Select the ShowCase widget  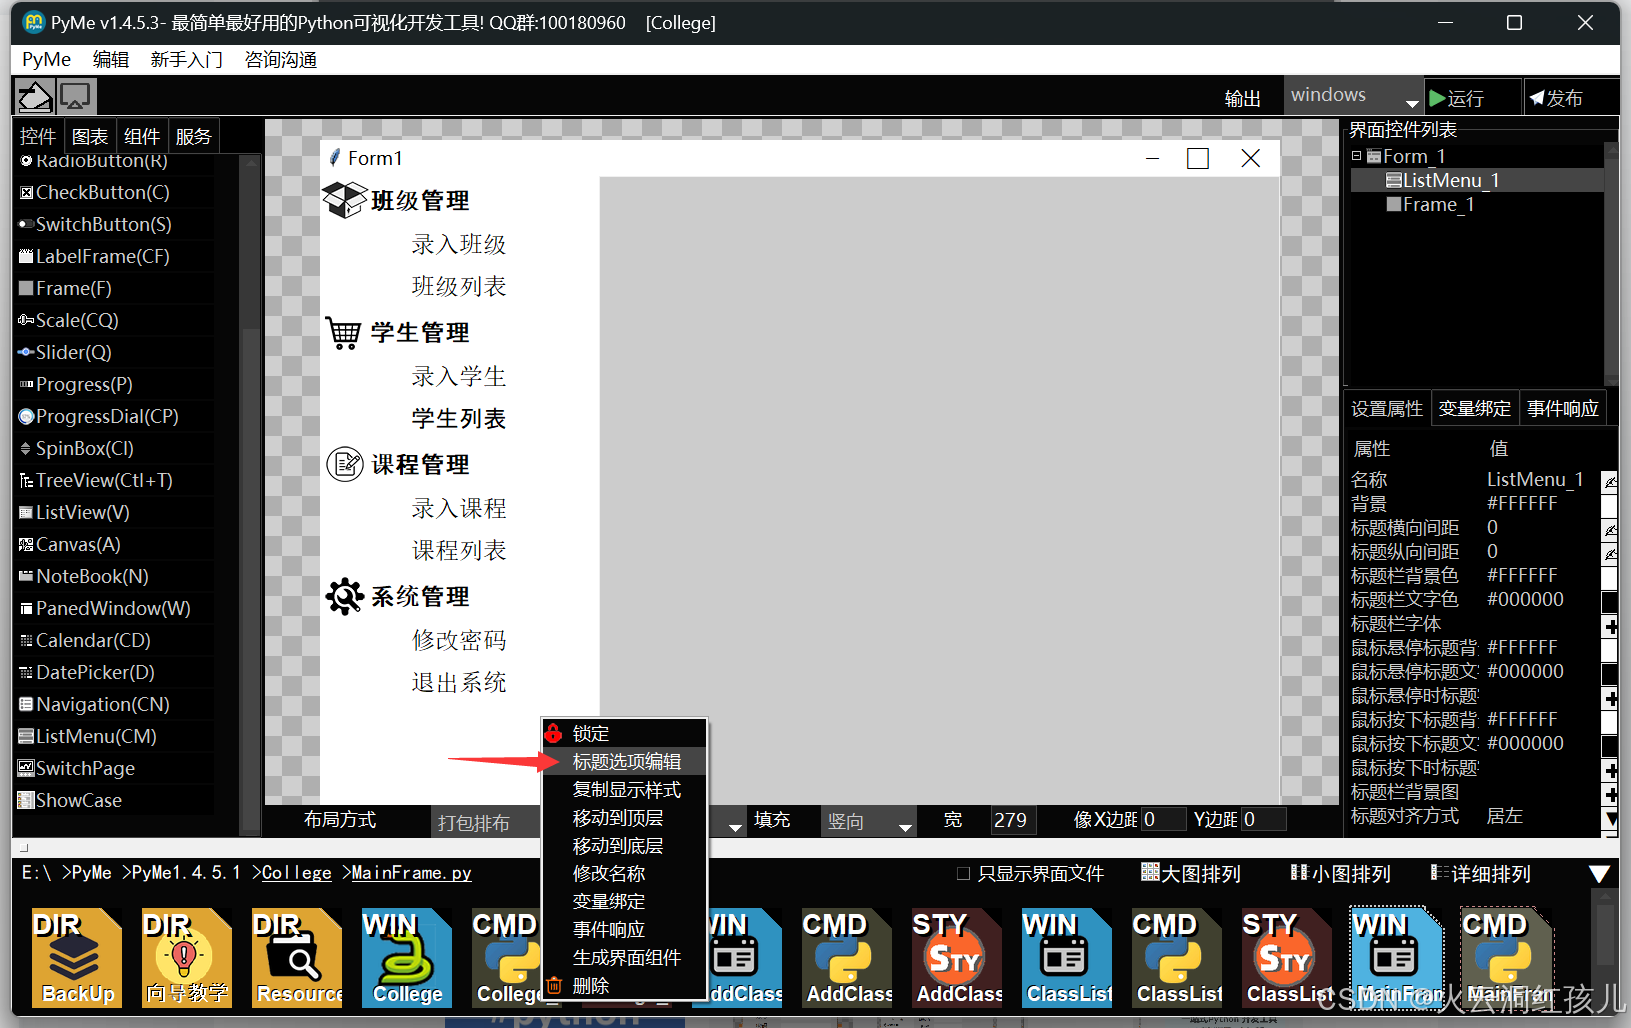tap(70, 800)
